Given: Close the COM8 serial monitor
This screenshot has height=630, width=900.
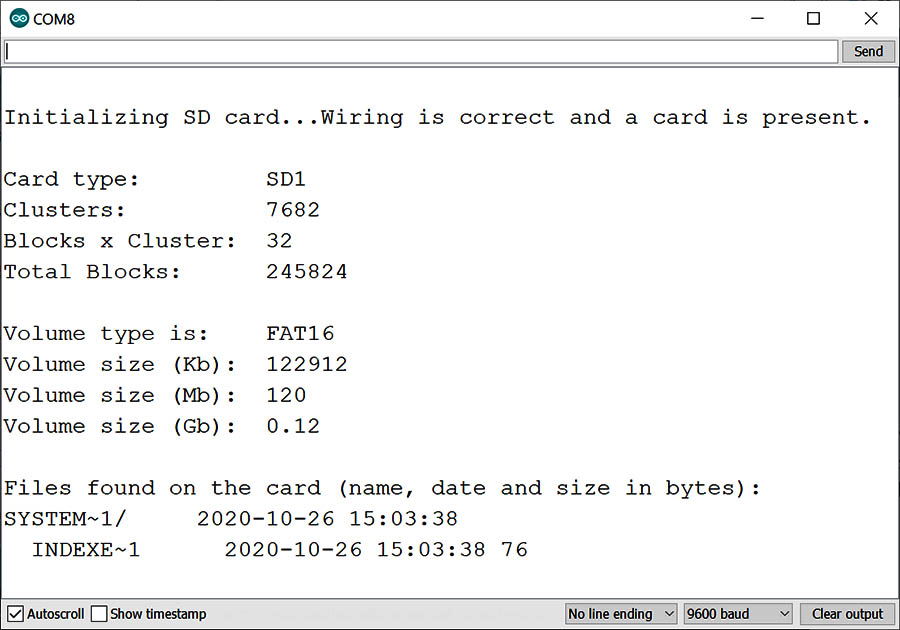Looking at the screenshot, I should pyautogui.click(x=870, y=19).
